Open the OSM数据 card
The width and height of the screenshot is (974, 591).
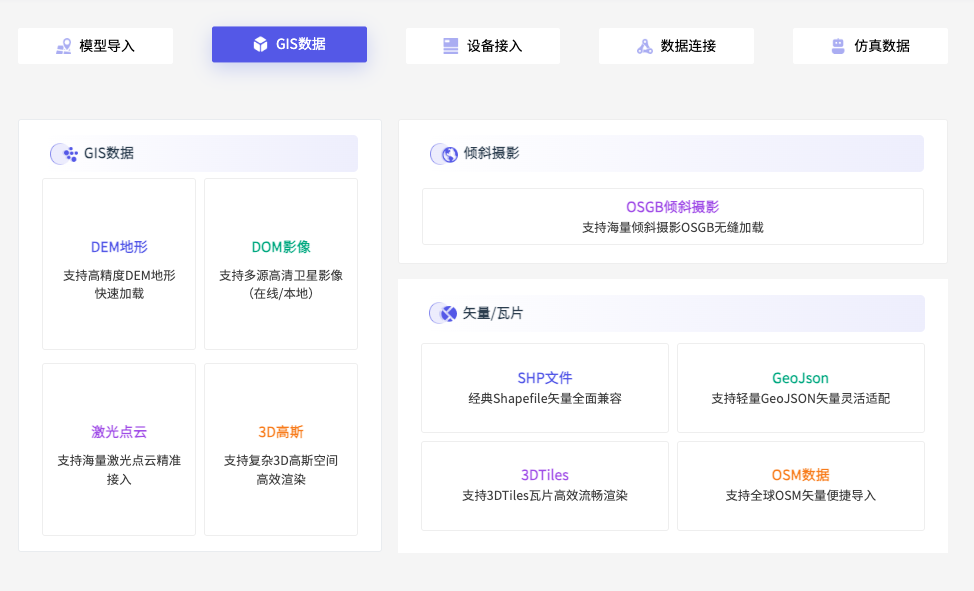pos(801,486)
